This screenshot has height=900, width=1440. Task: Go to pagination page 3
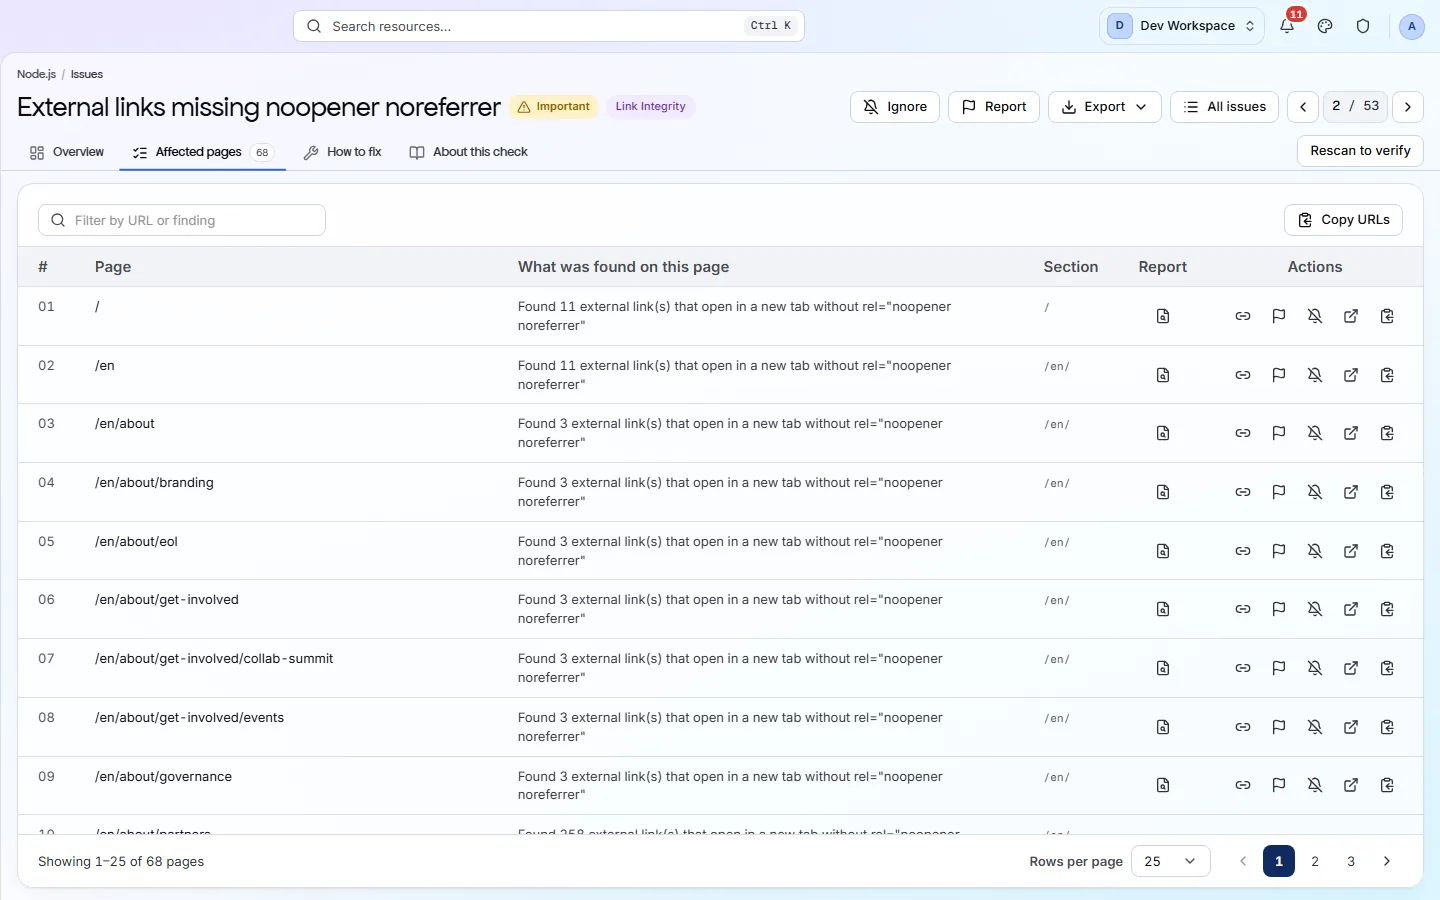[1351, 861]
